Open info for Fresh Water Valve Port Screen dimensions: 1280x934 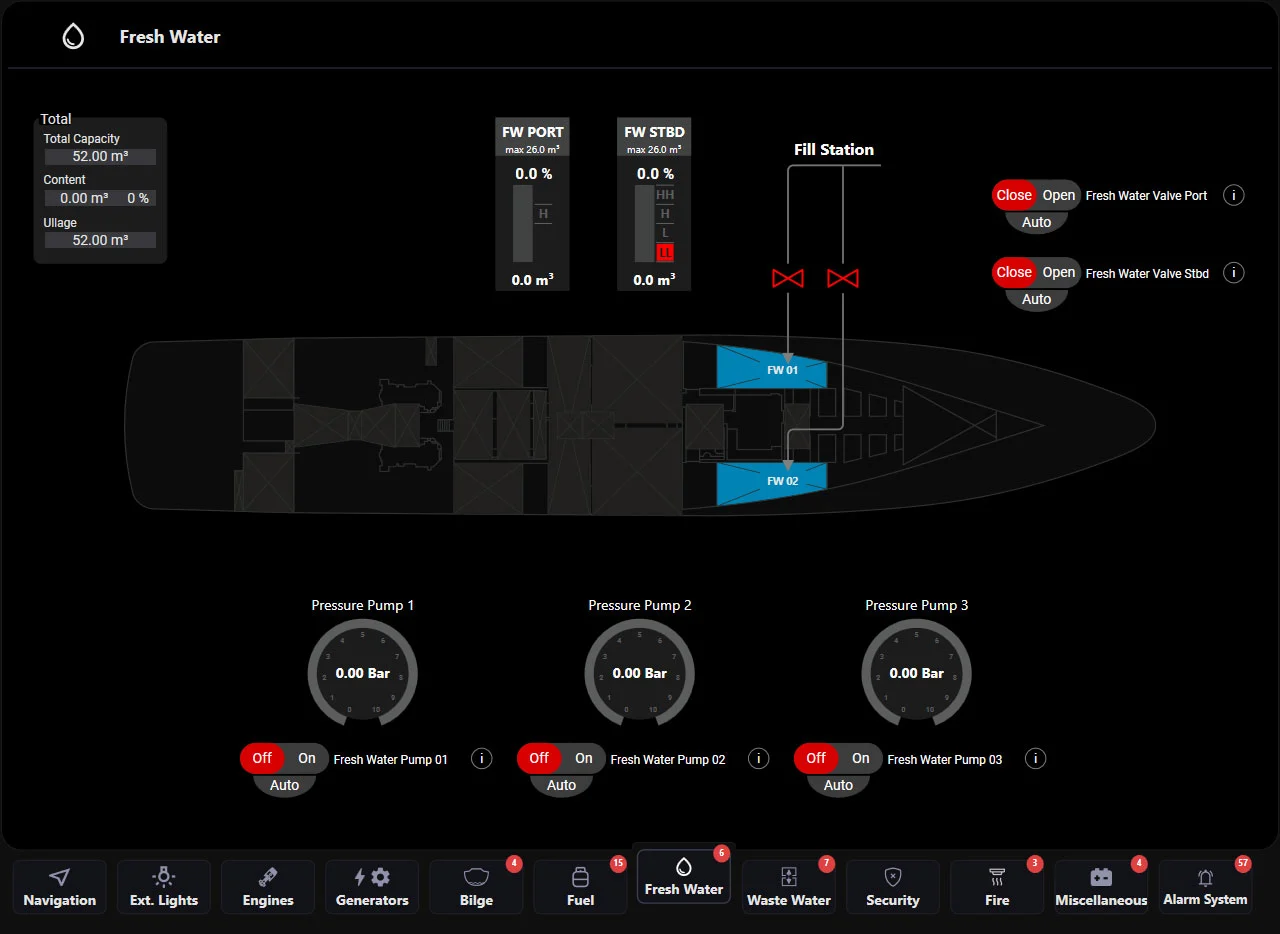[x=1234, y=195]
